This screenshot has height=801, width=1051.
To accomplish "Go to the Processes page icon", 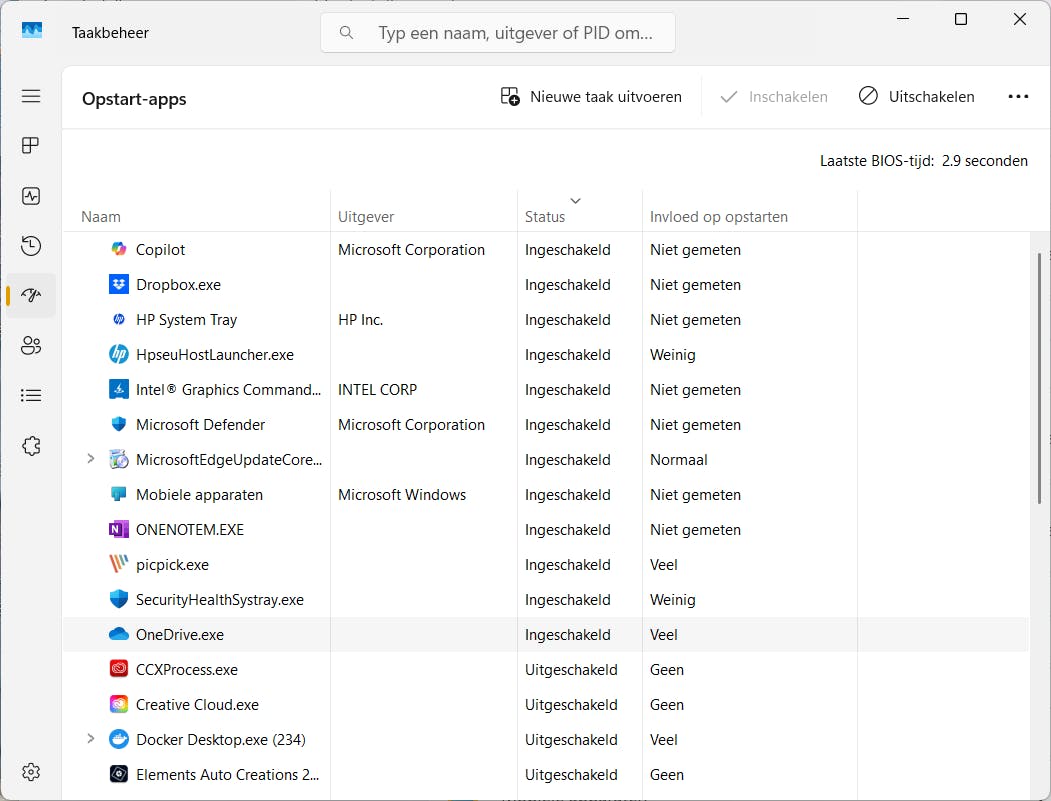I will (31, 146).
